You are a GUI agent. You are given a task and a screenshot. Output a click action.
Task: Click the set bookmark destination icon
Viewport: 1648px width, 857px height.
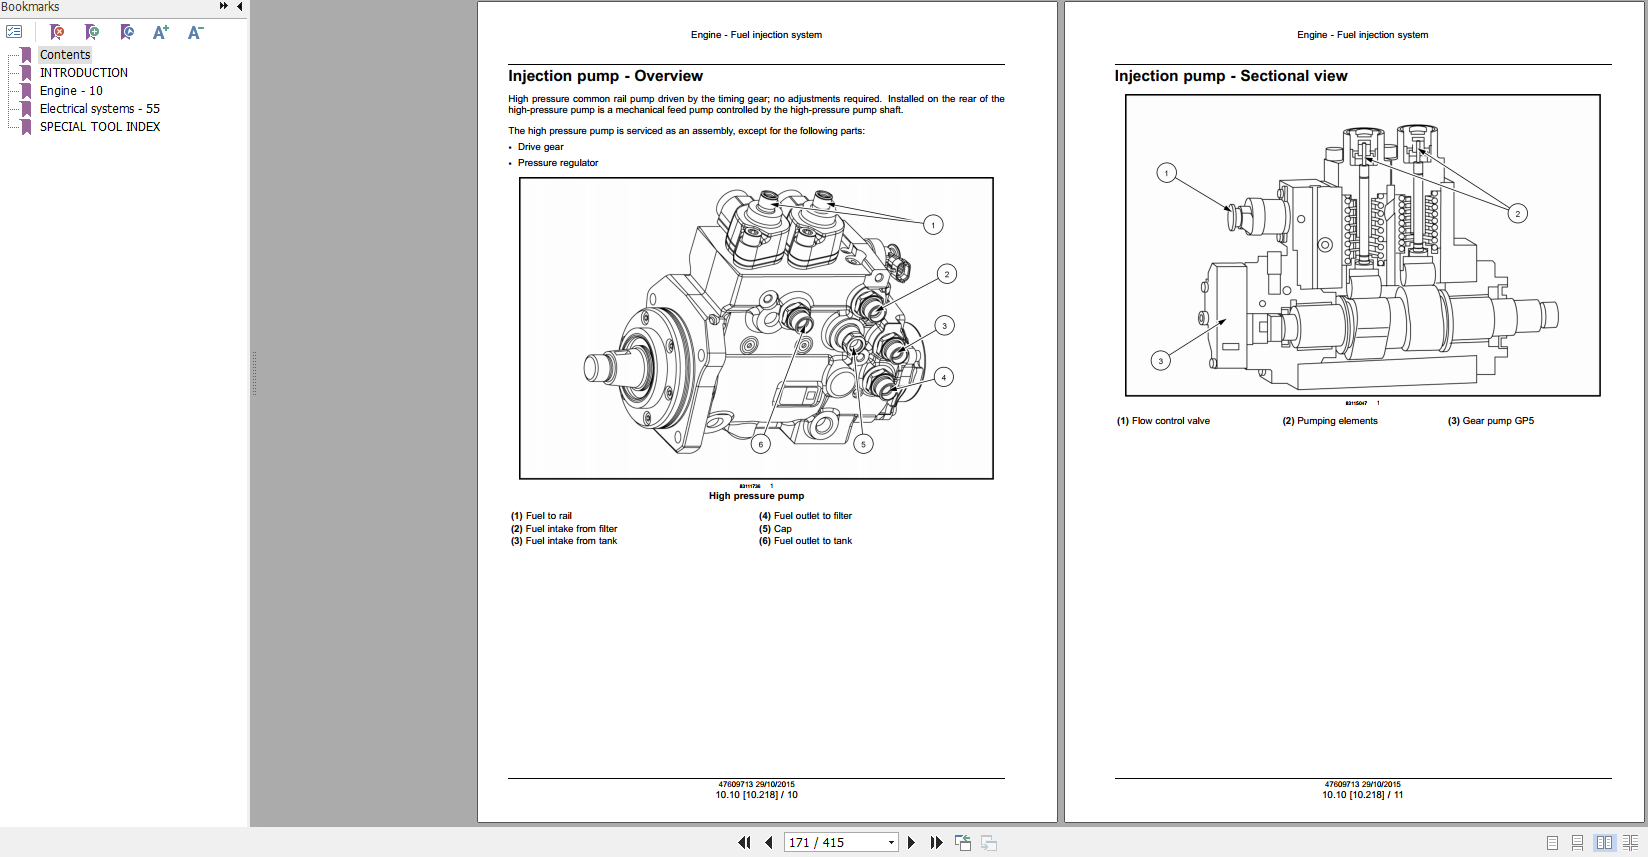[127, 32]
